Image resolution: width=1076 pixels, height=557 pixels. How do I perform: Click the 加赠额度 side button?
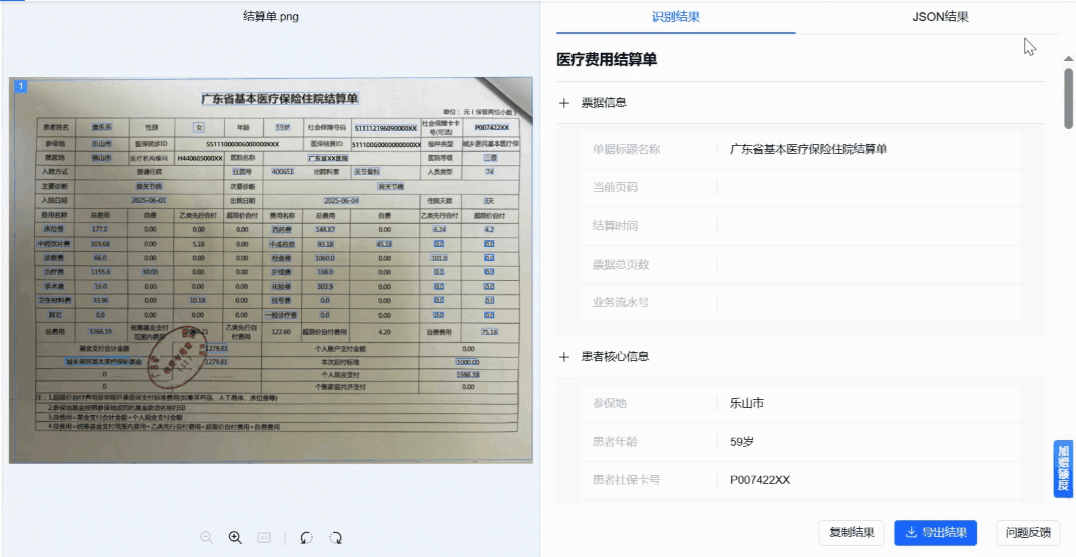pos(1063,469)
